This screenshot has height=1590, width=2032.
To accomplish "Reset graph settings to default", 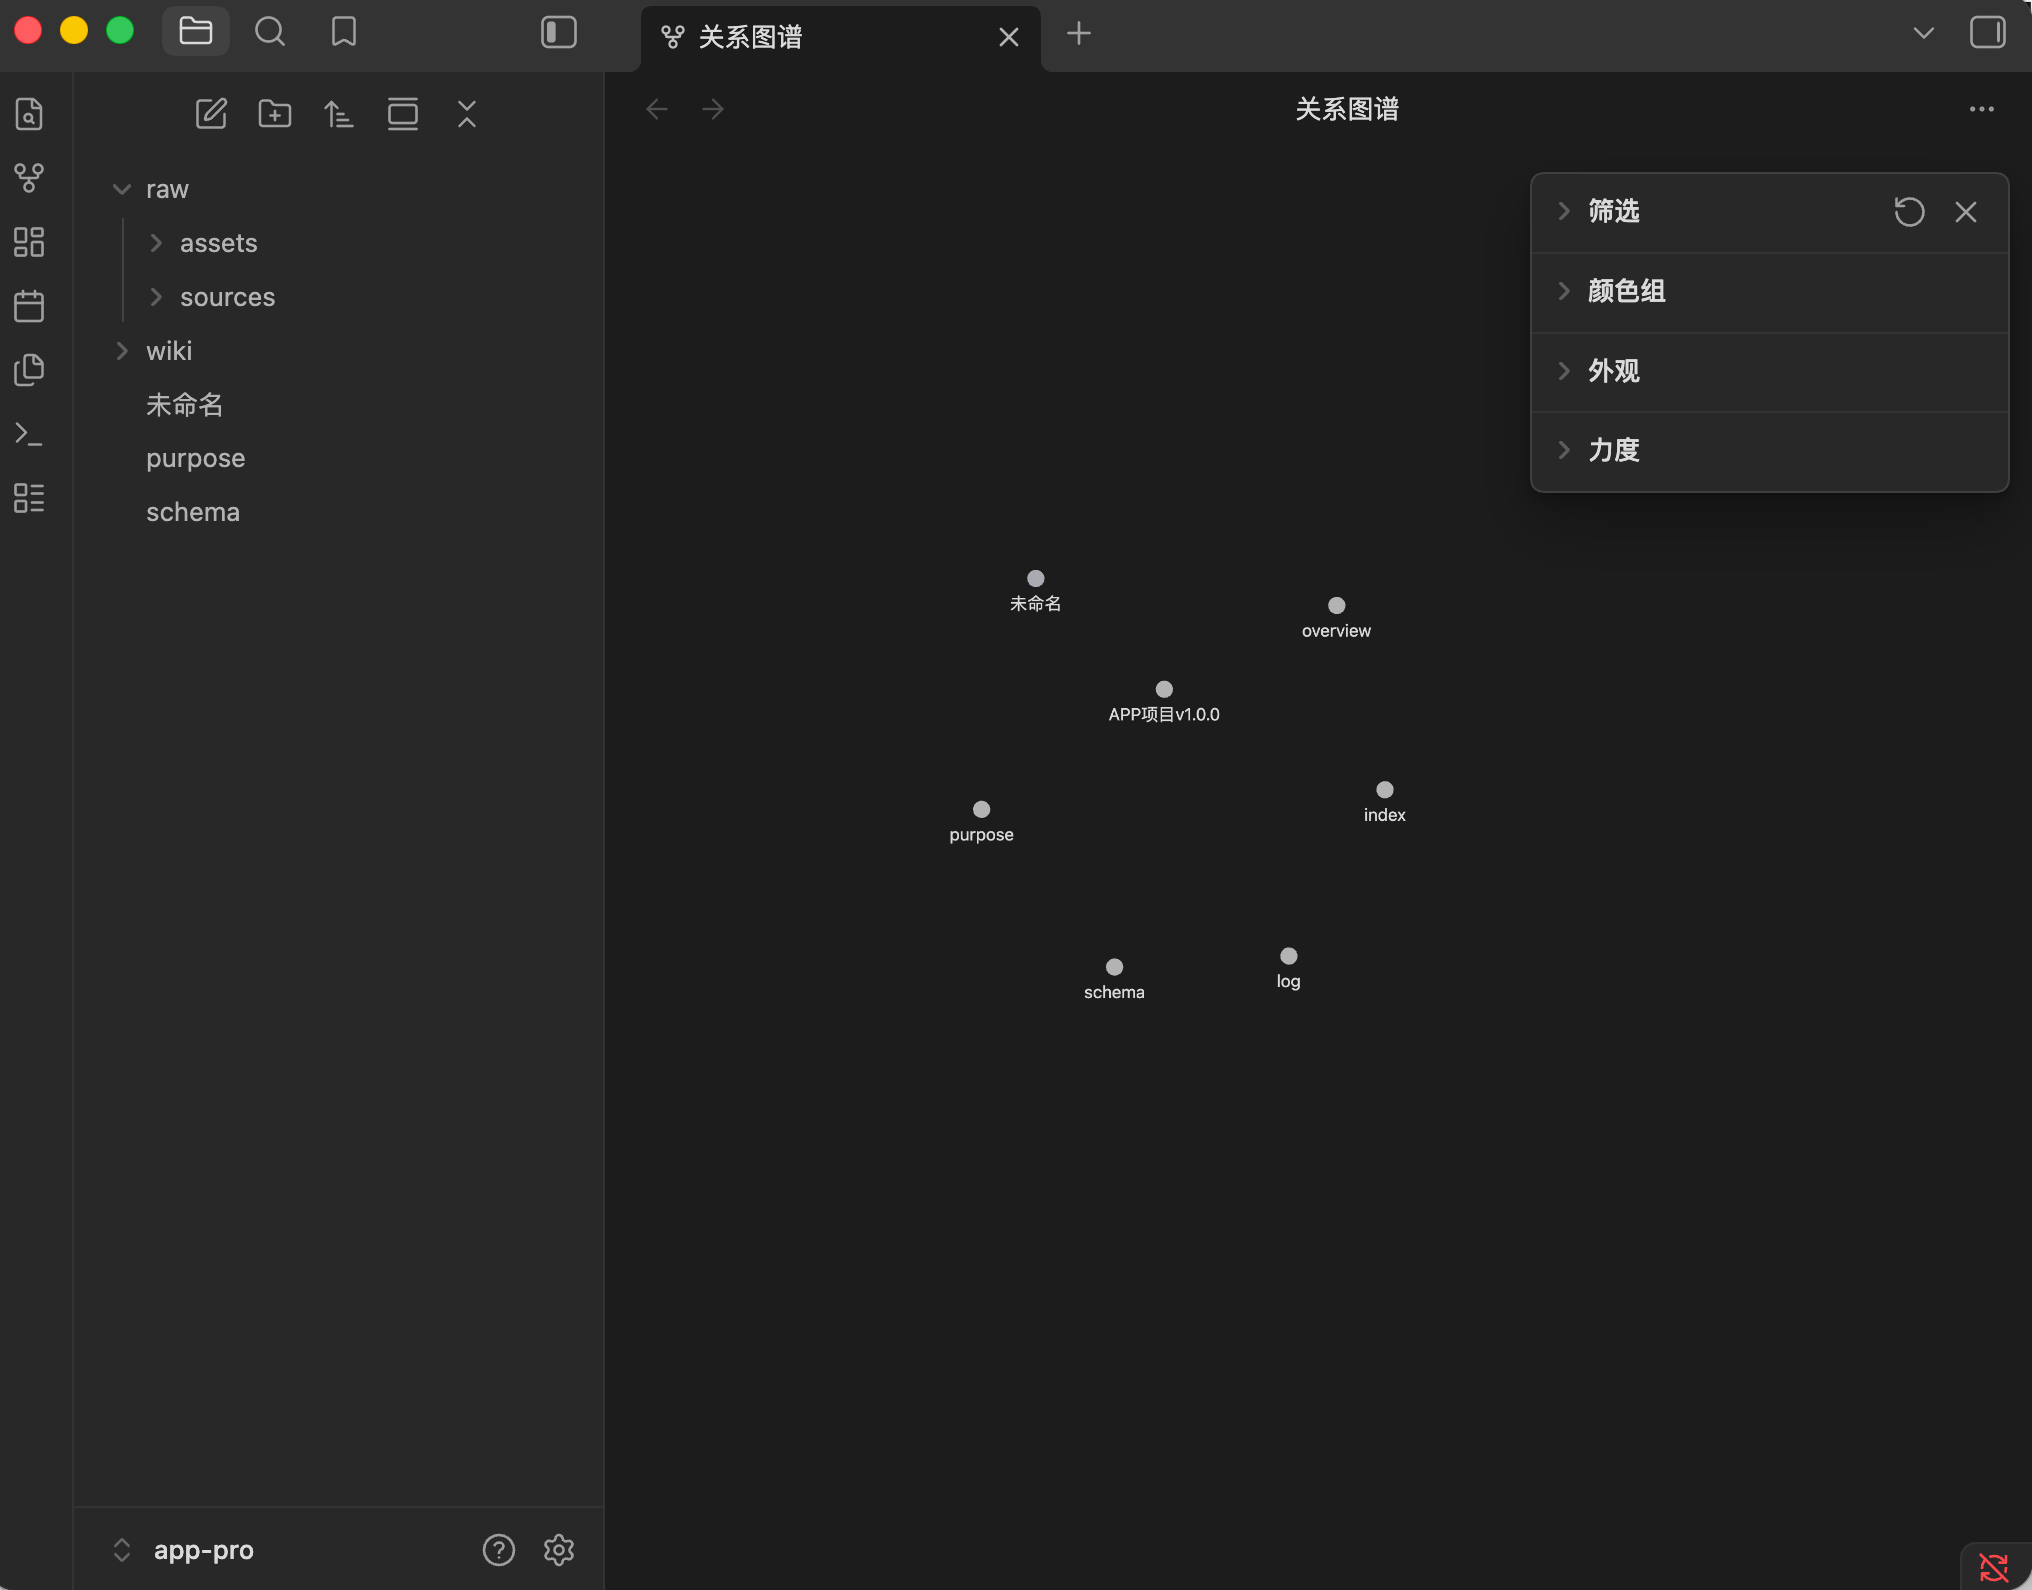I will (1909, 212).
